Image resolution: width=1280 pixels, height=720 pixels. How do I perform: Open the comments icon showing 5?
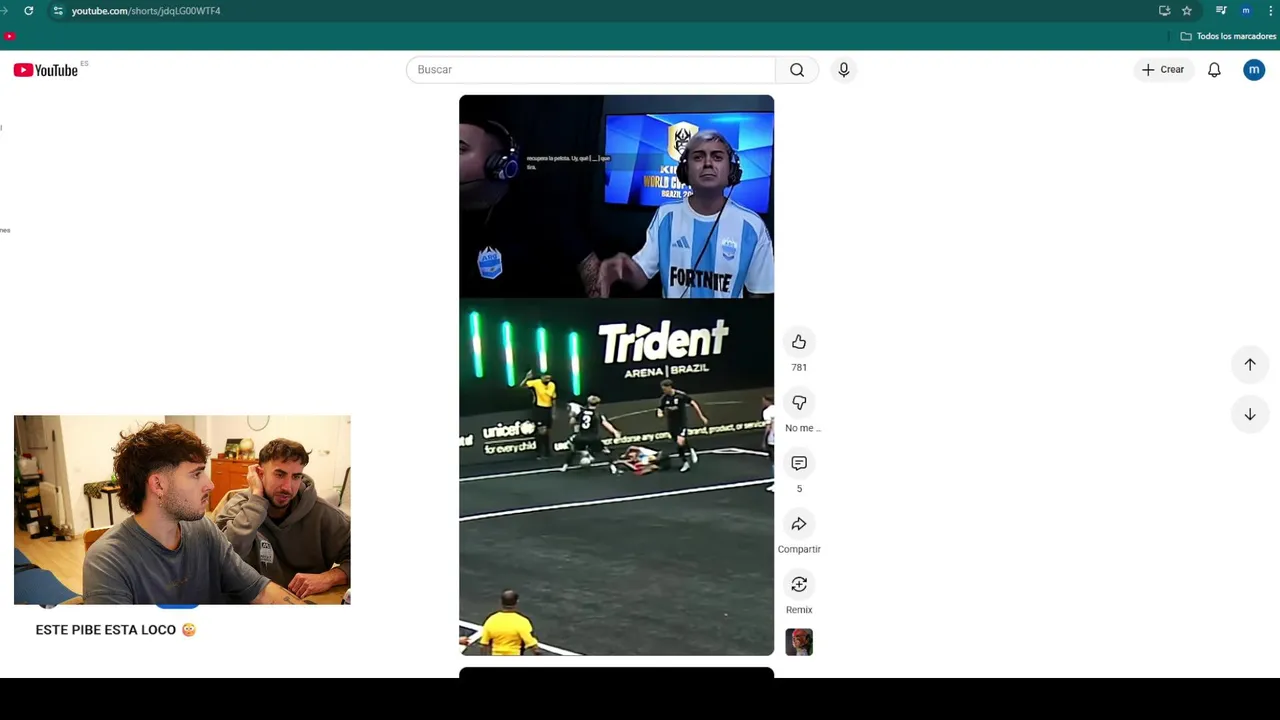point(799,463)
